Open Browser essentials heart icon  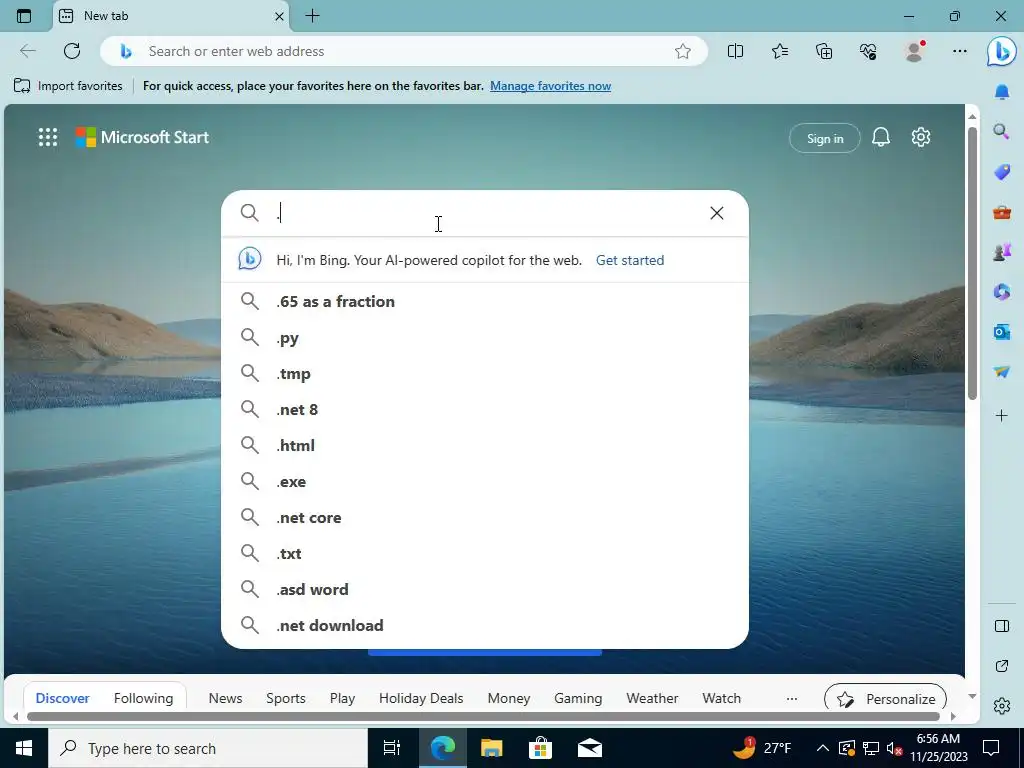[868, 51]
